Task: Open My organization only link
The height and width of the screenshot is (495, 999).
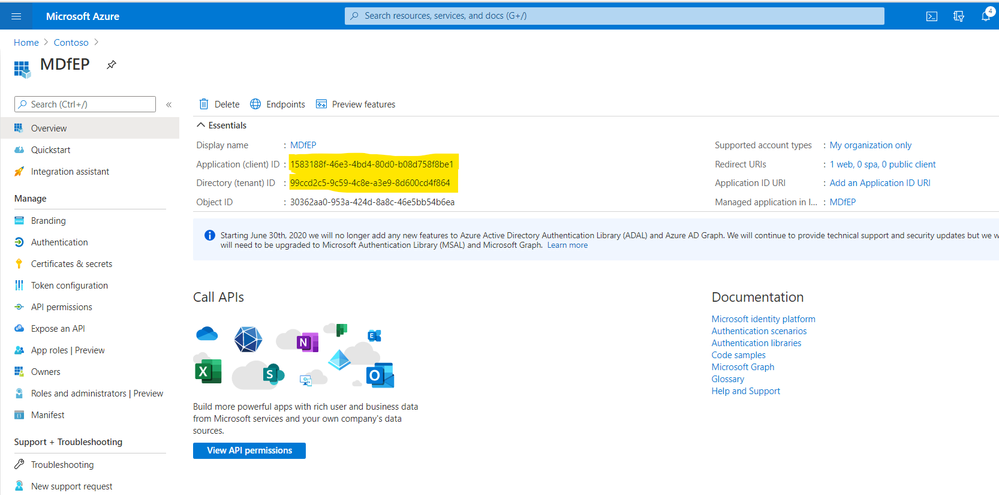Action: point(870,145)
